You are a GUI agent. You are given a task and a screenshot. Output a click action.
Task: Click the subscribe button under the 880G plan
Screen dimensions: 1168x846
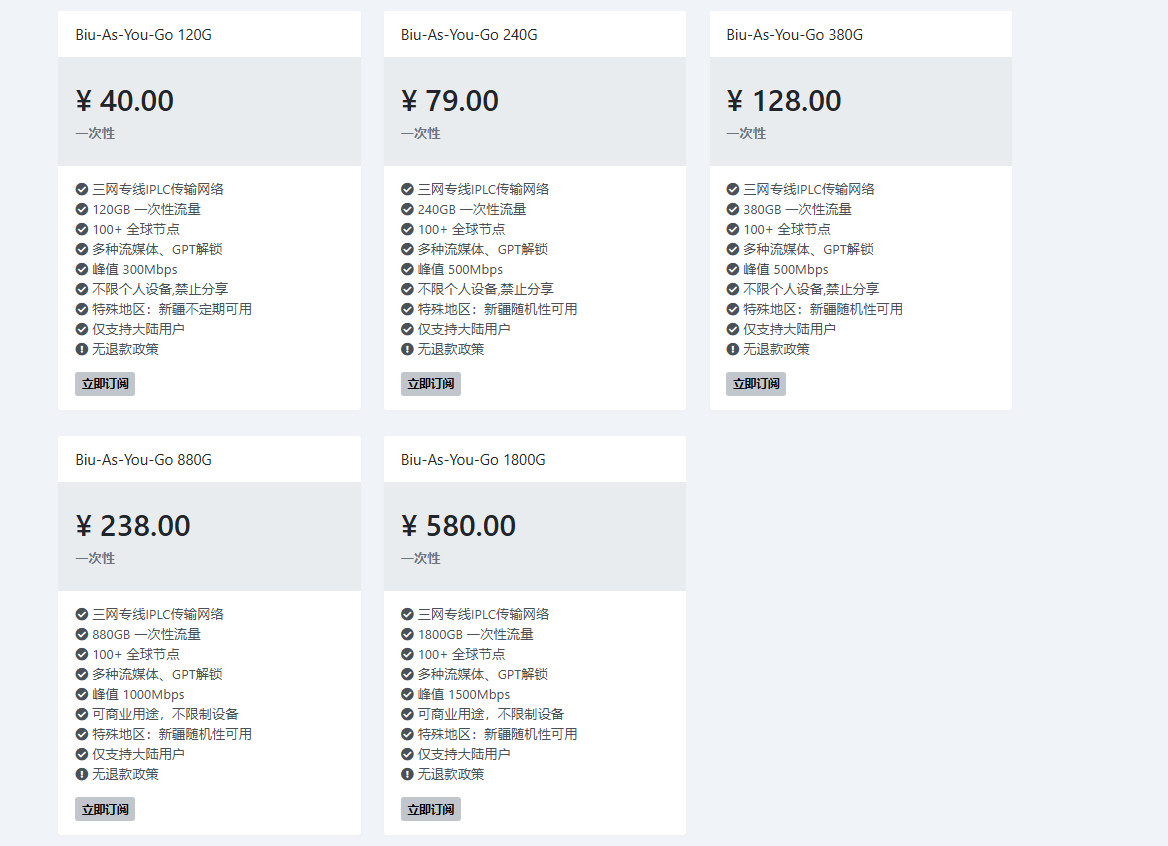click(105, 809)
